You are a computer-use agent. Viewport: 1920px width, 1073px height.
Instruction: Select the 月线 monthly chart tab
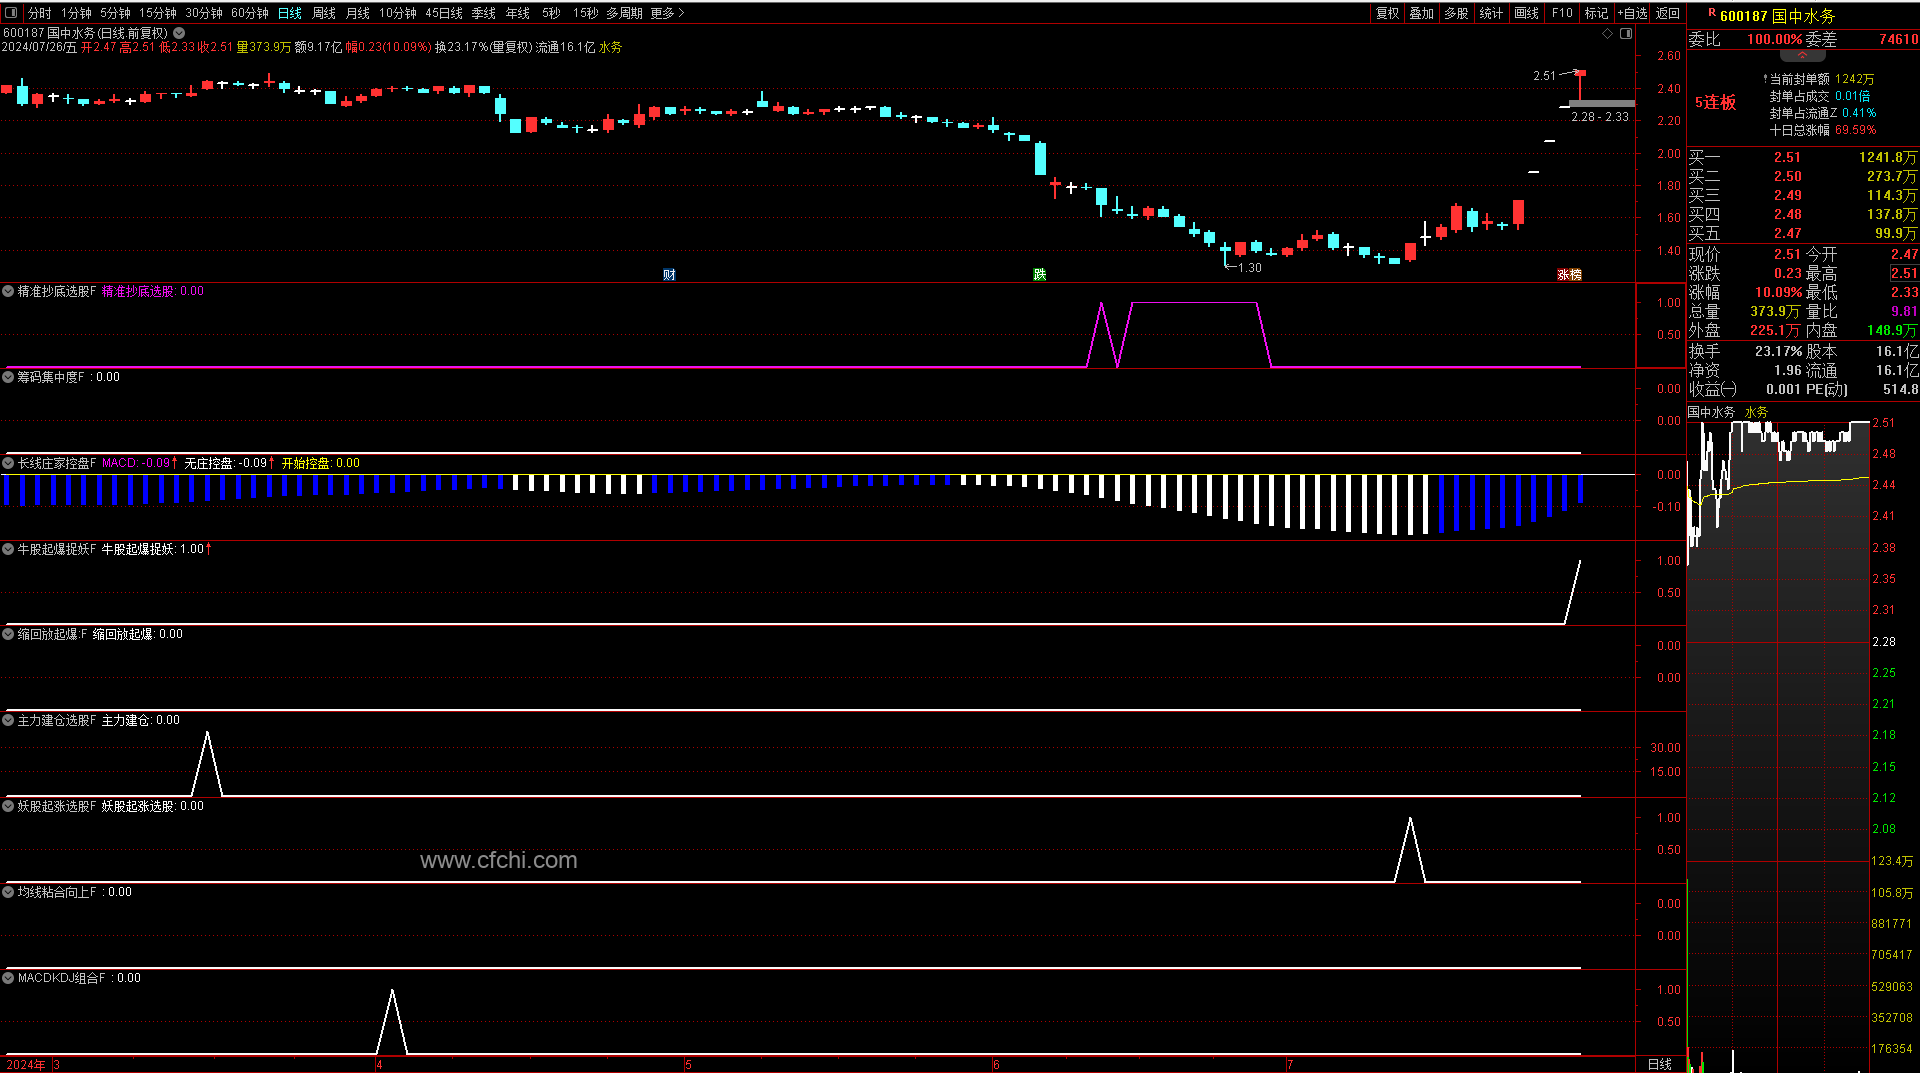tap(358, 13)
